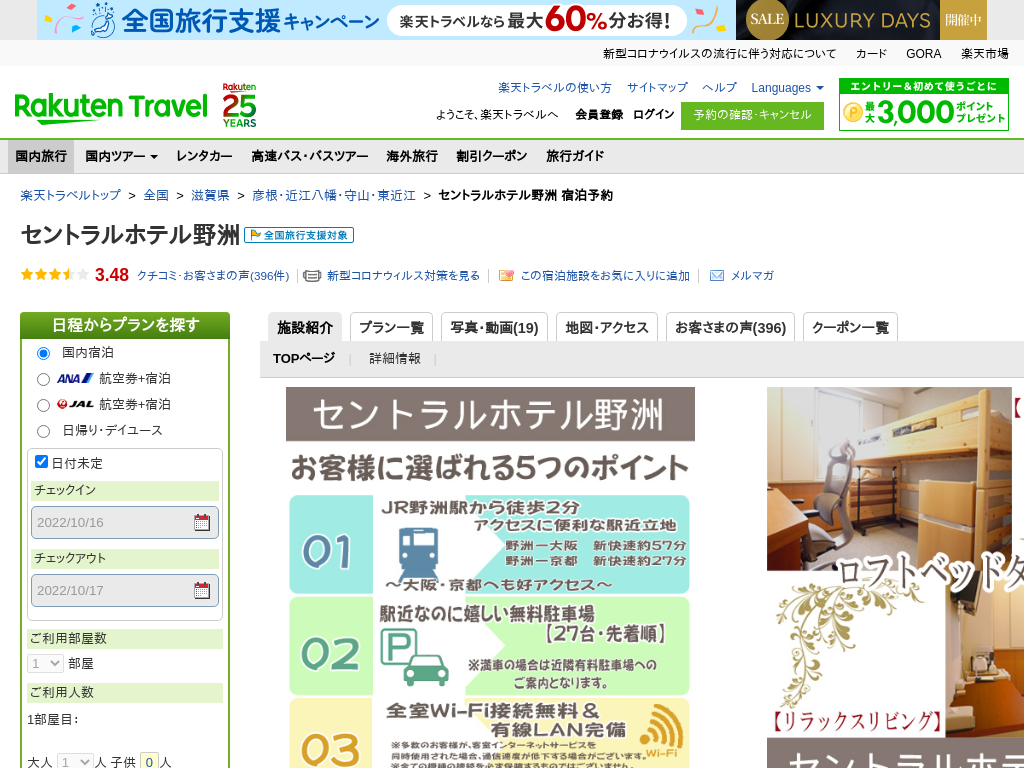Open the カード link in top bar
Viewport: 1024px width, 768px height.
pyautogui.click(x=871, y=54)
